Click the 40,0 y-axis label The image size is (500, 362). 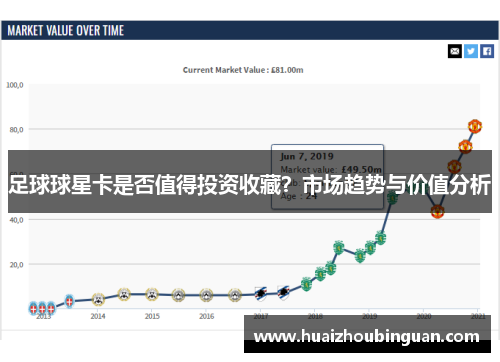[x=16, y=220]
